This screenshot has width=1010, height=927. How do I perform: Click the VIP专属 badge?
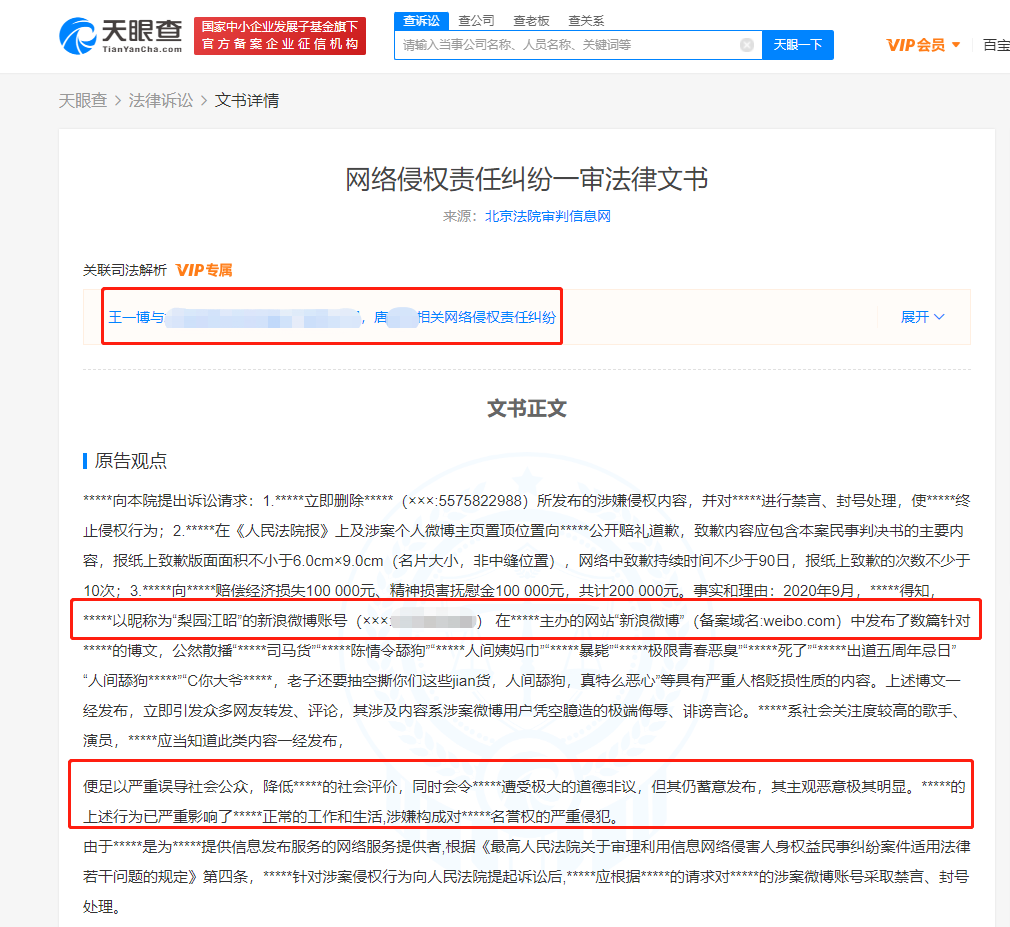click(204, 270)
